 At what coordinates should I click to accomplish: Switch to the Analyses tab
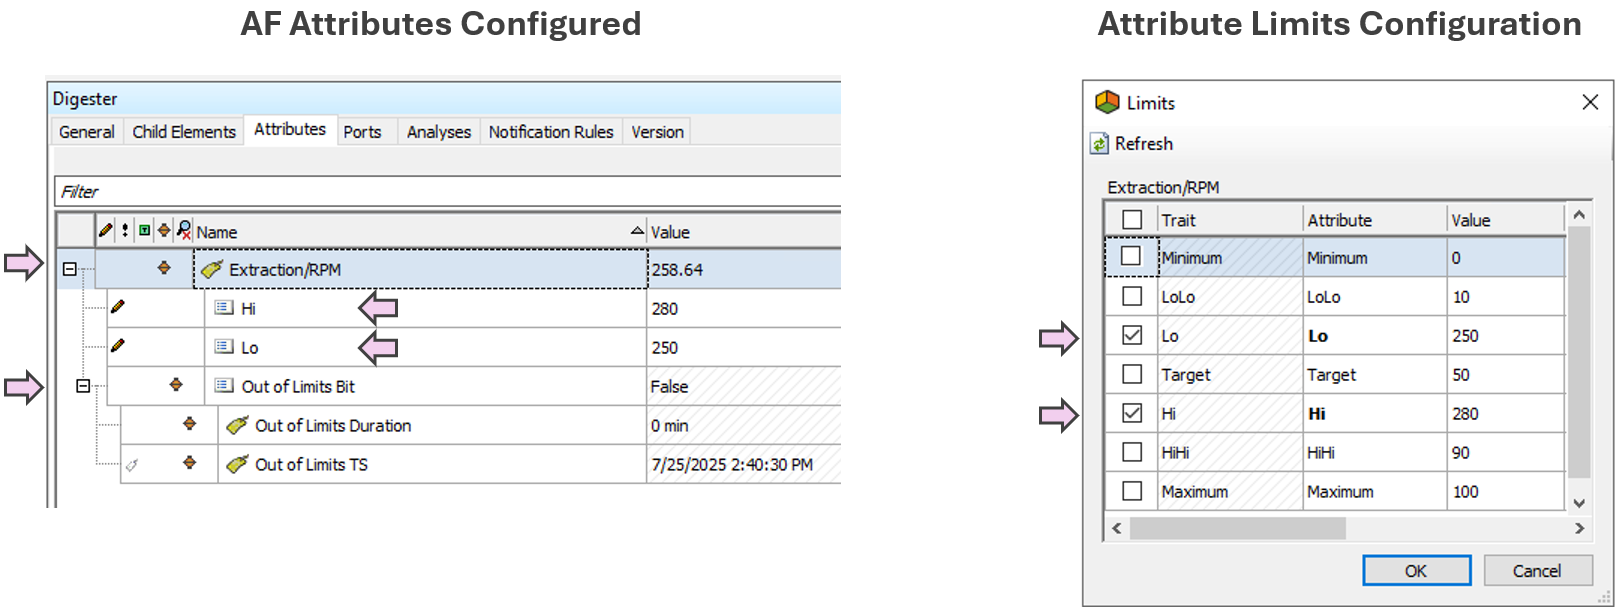(x=438, y=132)
